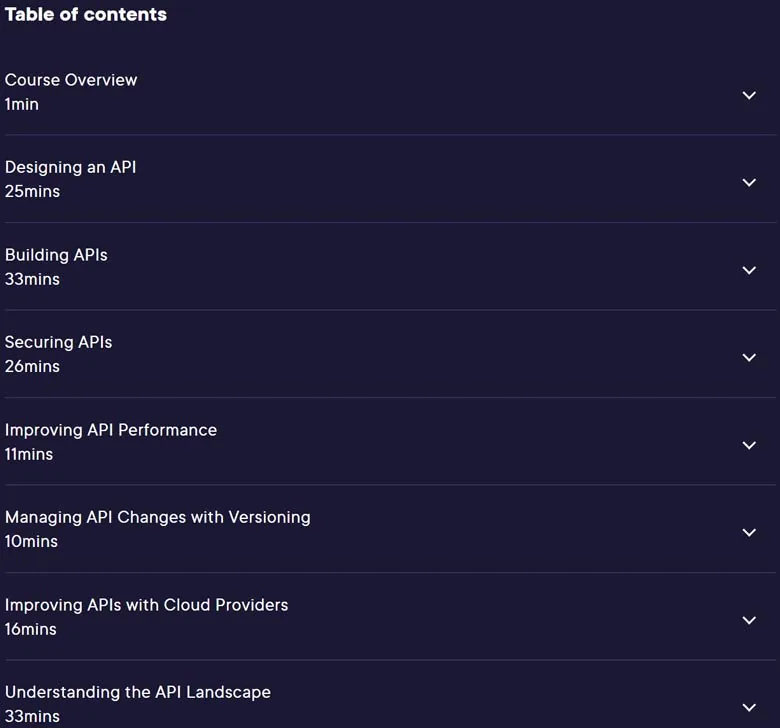Expand the Improving API Performance chevron
This screenshot has height=728, width=780.
pos(749,445)
